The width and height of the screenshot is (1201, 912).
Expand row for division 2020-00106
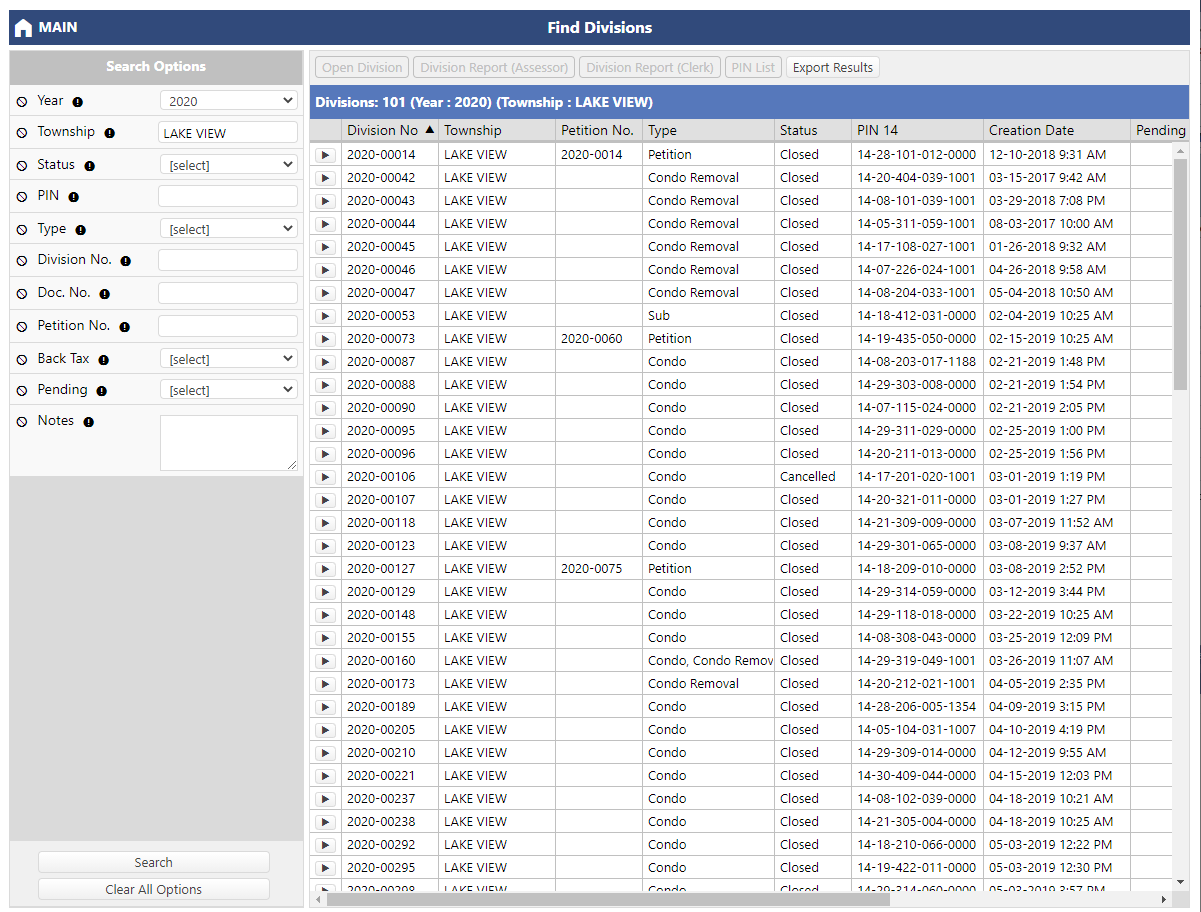click(325, 477)
